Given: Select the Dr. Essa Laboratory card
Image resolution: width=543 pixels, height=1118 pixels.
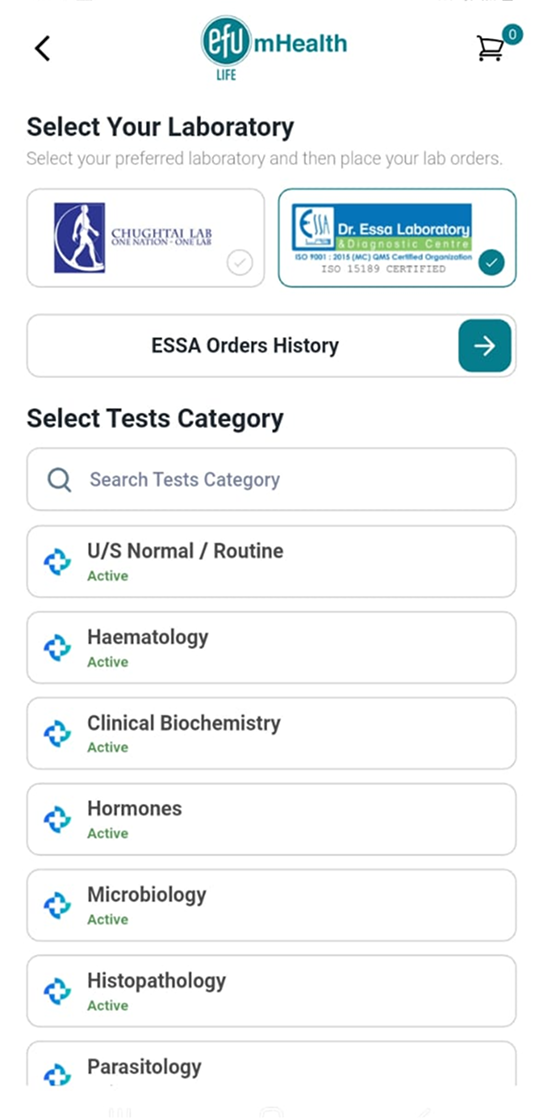Looking at the screenshot, I should point(397,238).
